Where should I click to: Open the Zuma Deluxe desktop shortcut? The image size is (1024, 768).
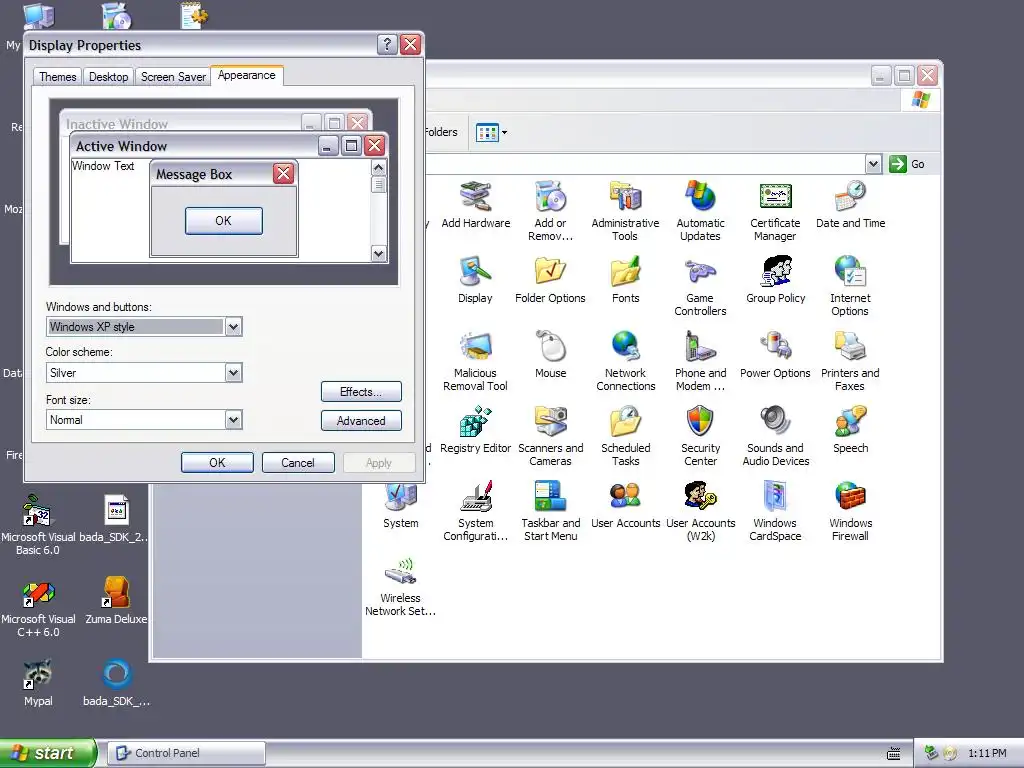click(116, 601)
